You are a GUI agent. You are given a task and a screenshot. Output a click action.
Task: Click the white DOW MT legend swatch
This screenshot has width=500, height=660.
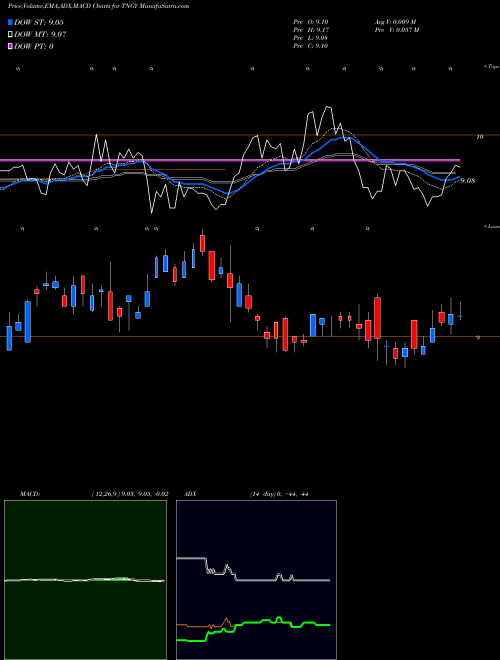(x=10, y=35)
